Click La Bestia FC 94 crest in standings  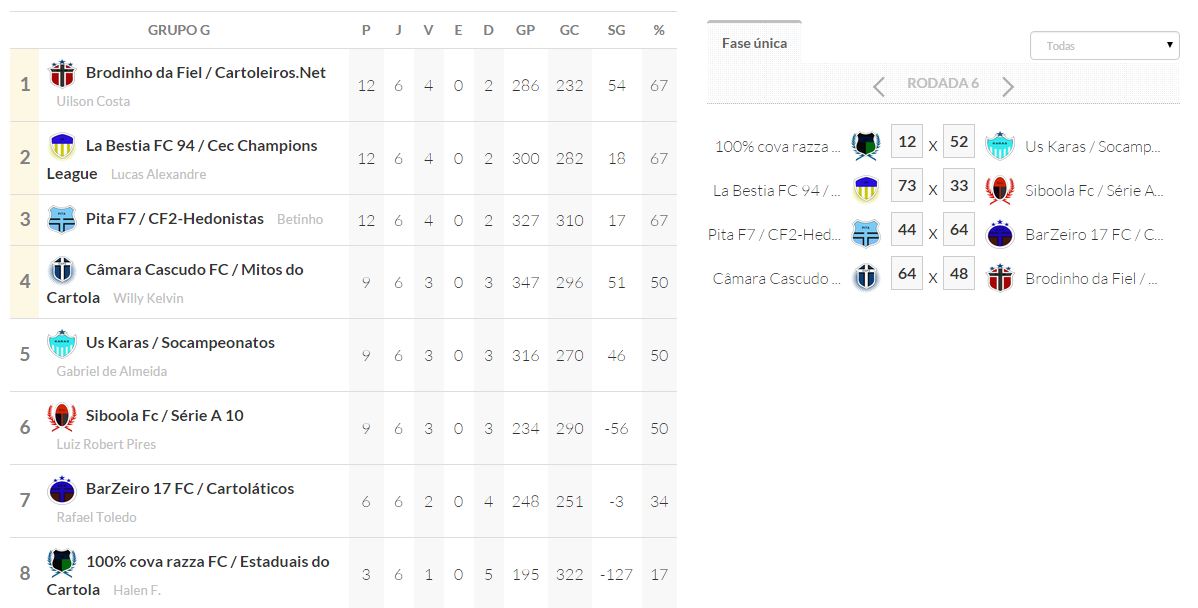[62, 147]
